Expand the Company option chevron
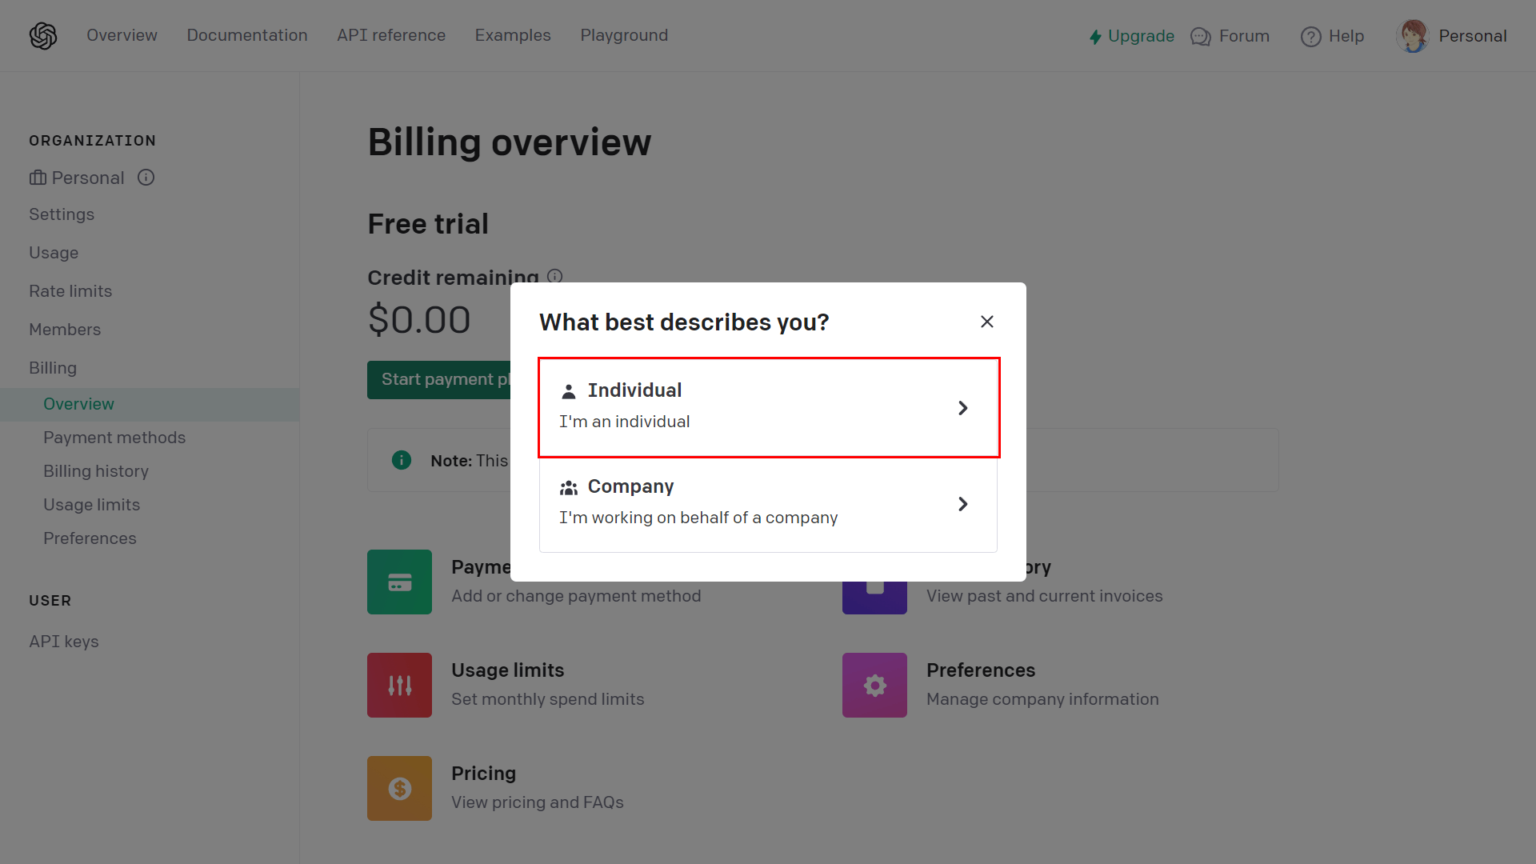The height and width of the screenshot is (864, 1536). 963,504
